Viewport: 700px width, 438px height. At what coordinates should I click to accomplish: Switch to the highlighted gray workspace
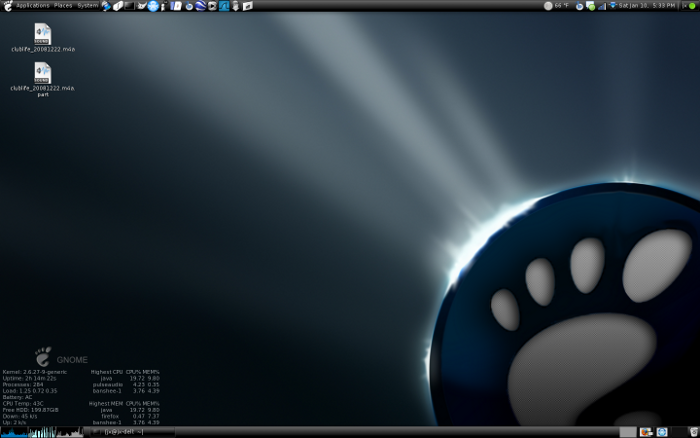point(628,432)
